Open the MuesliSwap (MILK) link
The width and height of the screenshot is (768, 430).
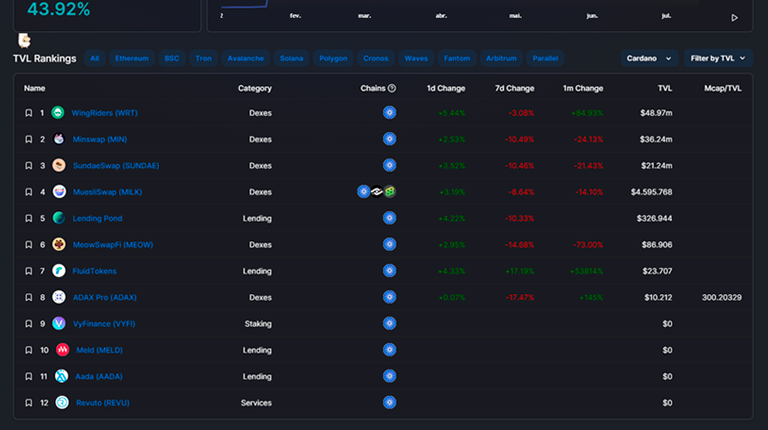tap(107, 192)
